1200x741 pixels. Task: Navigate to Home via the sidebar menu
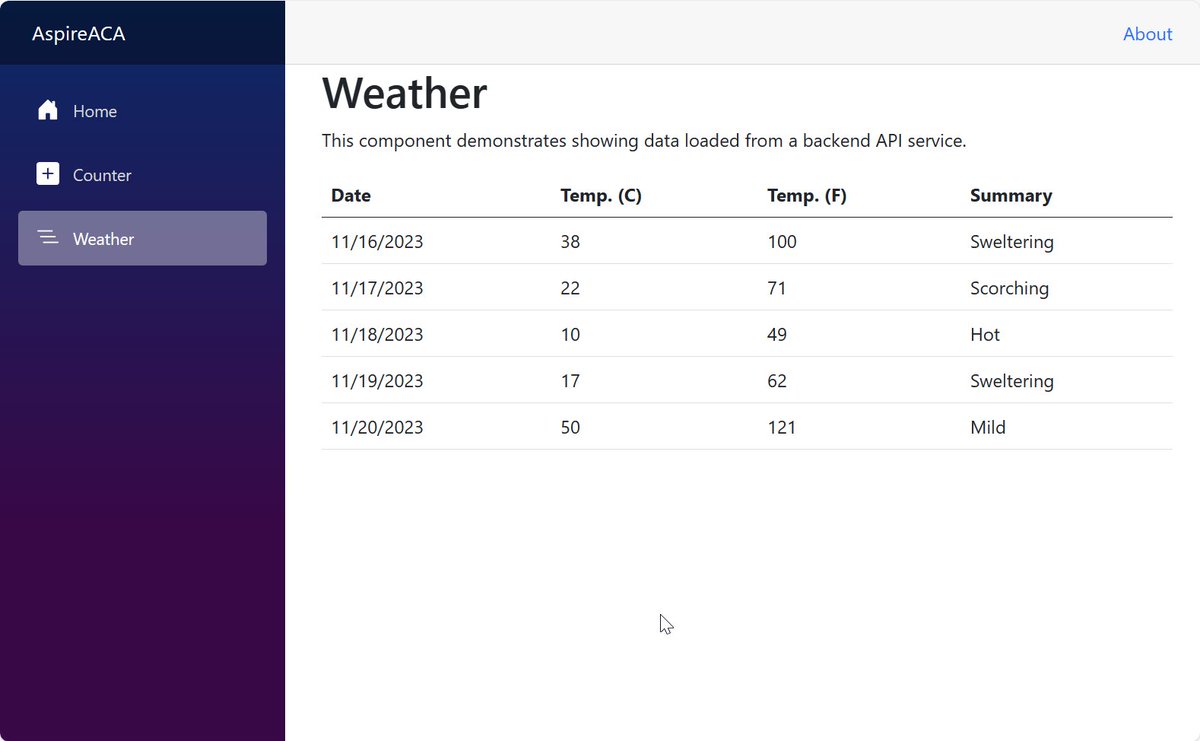pyautogui.click(x=96, y=110)
